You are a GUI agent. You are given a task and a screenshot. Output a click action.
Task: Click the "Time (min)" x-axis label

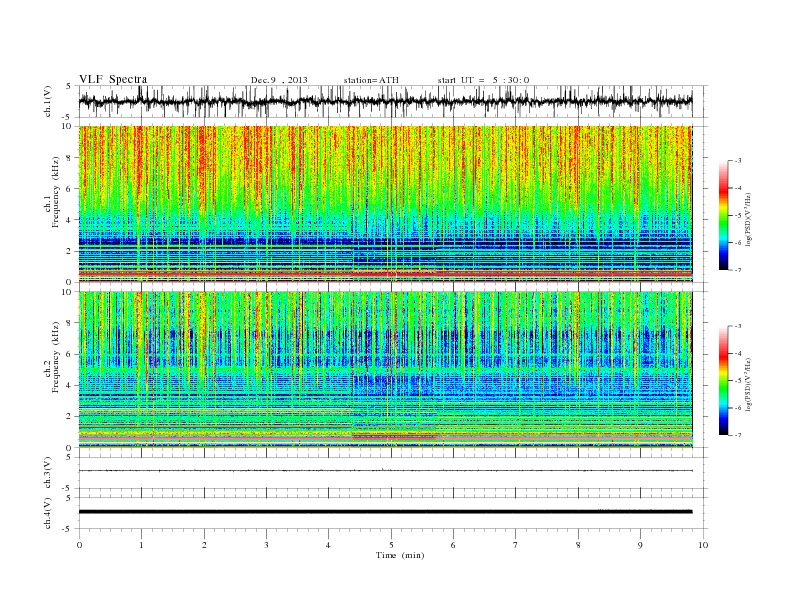400,555
